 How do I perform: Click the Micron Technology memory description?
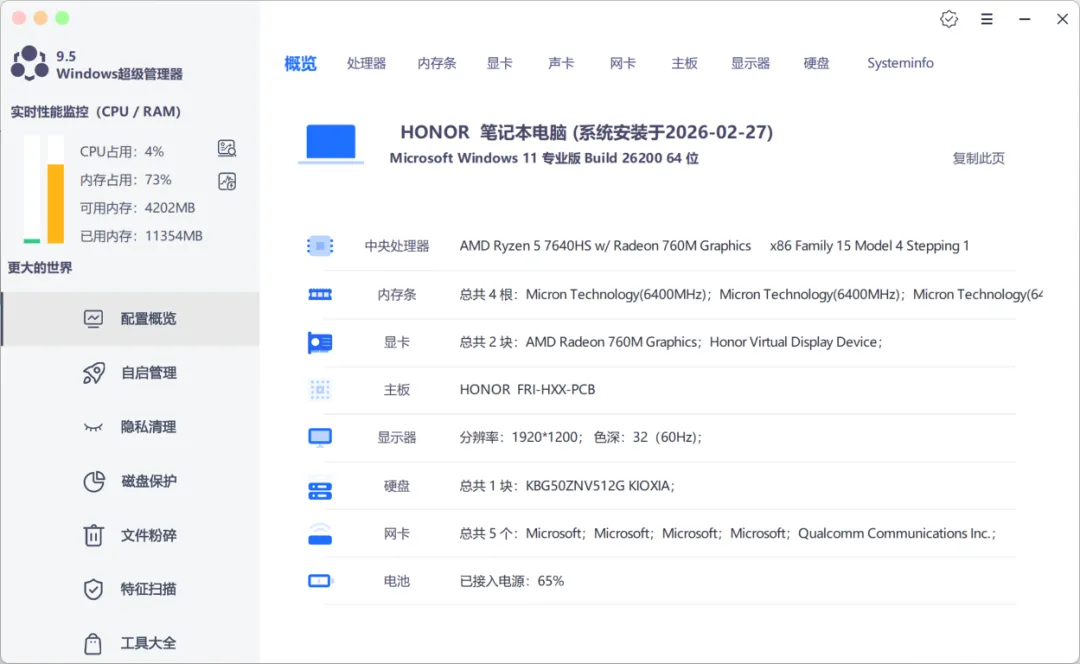click(751, 295)
